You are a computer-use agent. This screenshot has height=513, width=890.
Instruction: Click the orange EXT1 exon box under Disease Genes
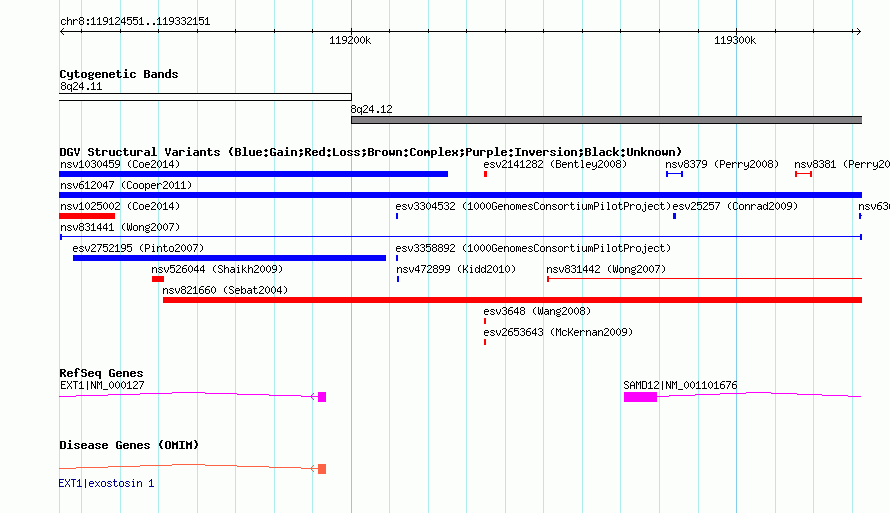[x=322, y=469]
